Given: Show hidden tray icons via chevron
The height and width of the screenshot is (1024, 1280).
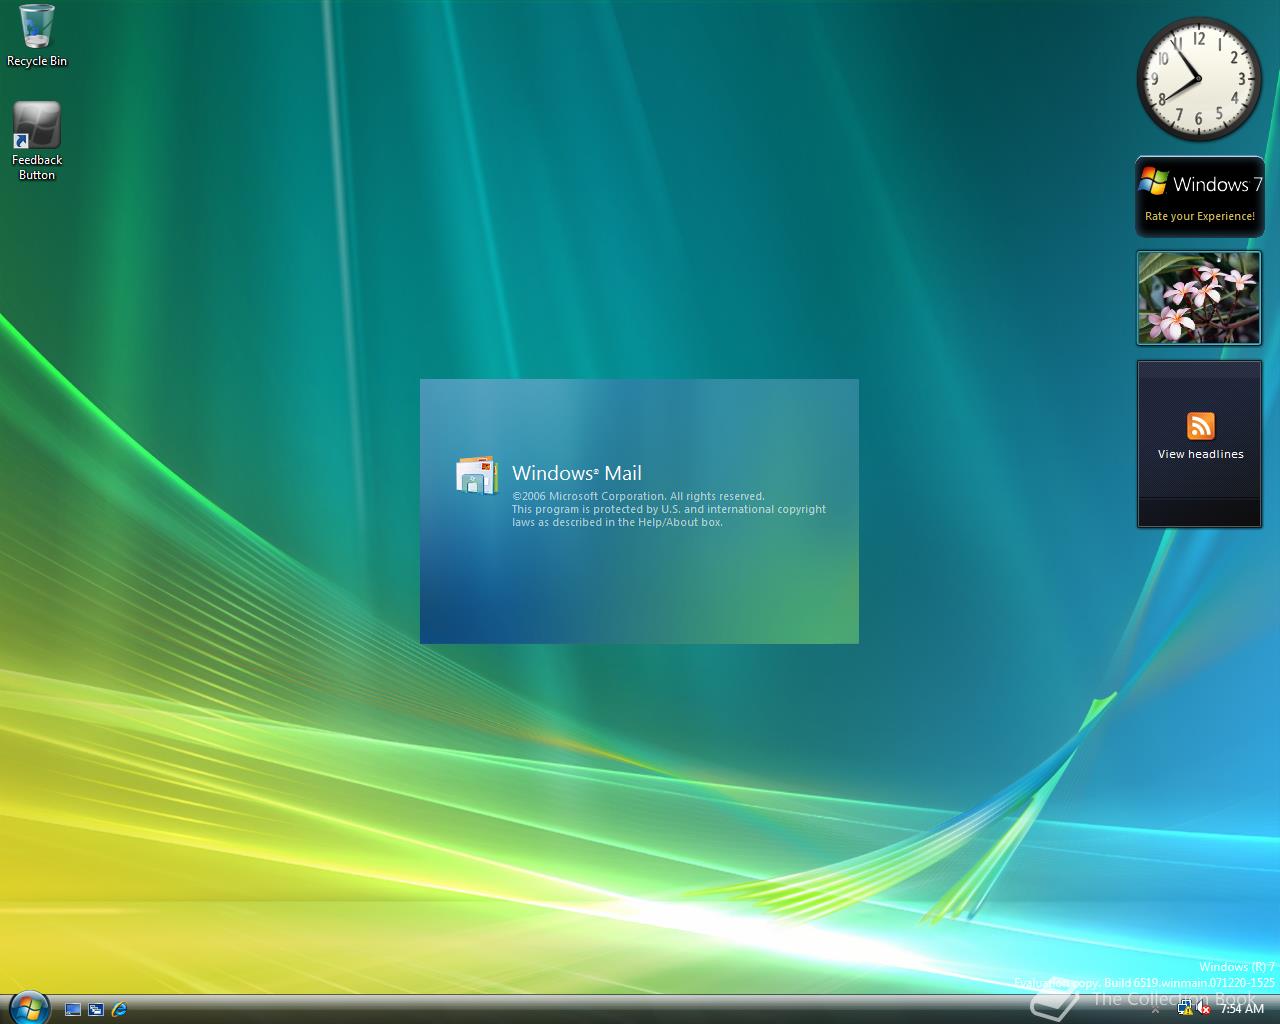Looking at the screenshot, I should point(1157,1009).
